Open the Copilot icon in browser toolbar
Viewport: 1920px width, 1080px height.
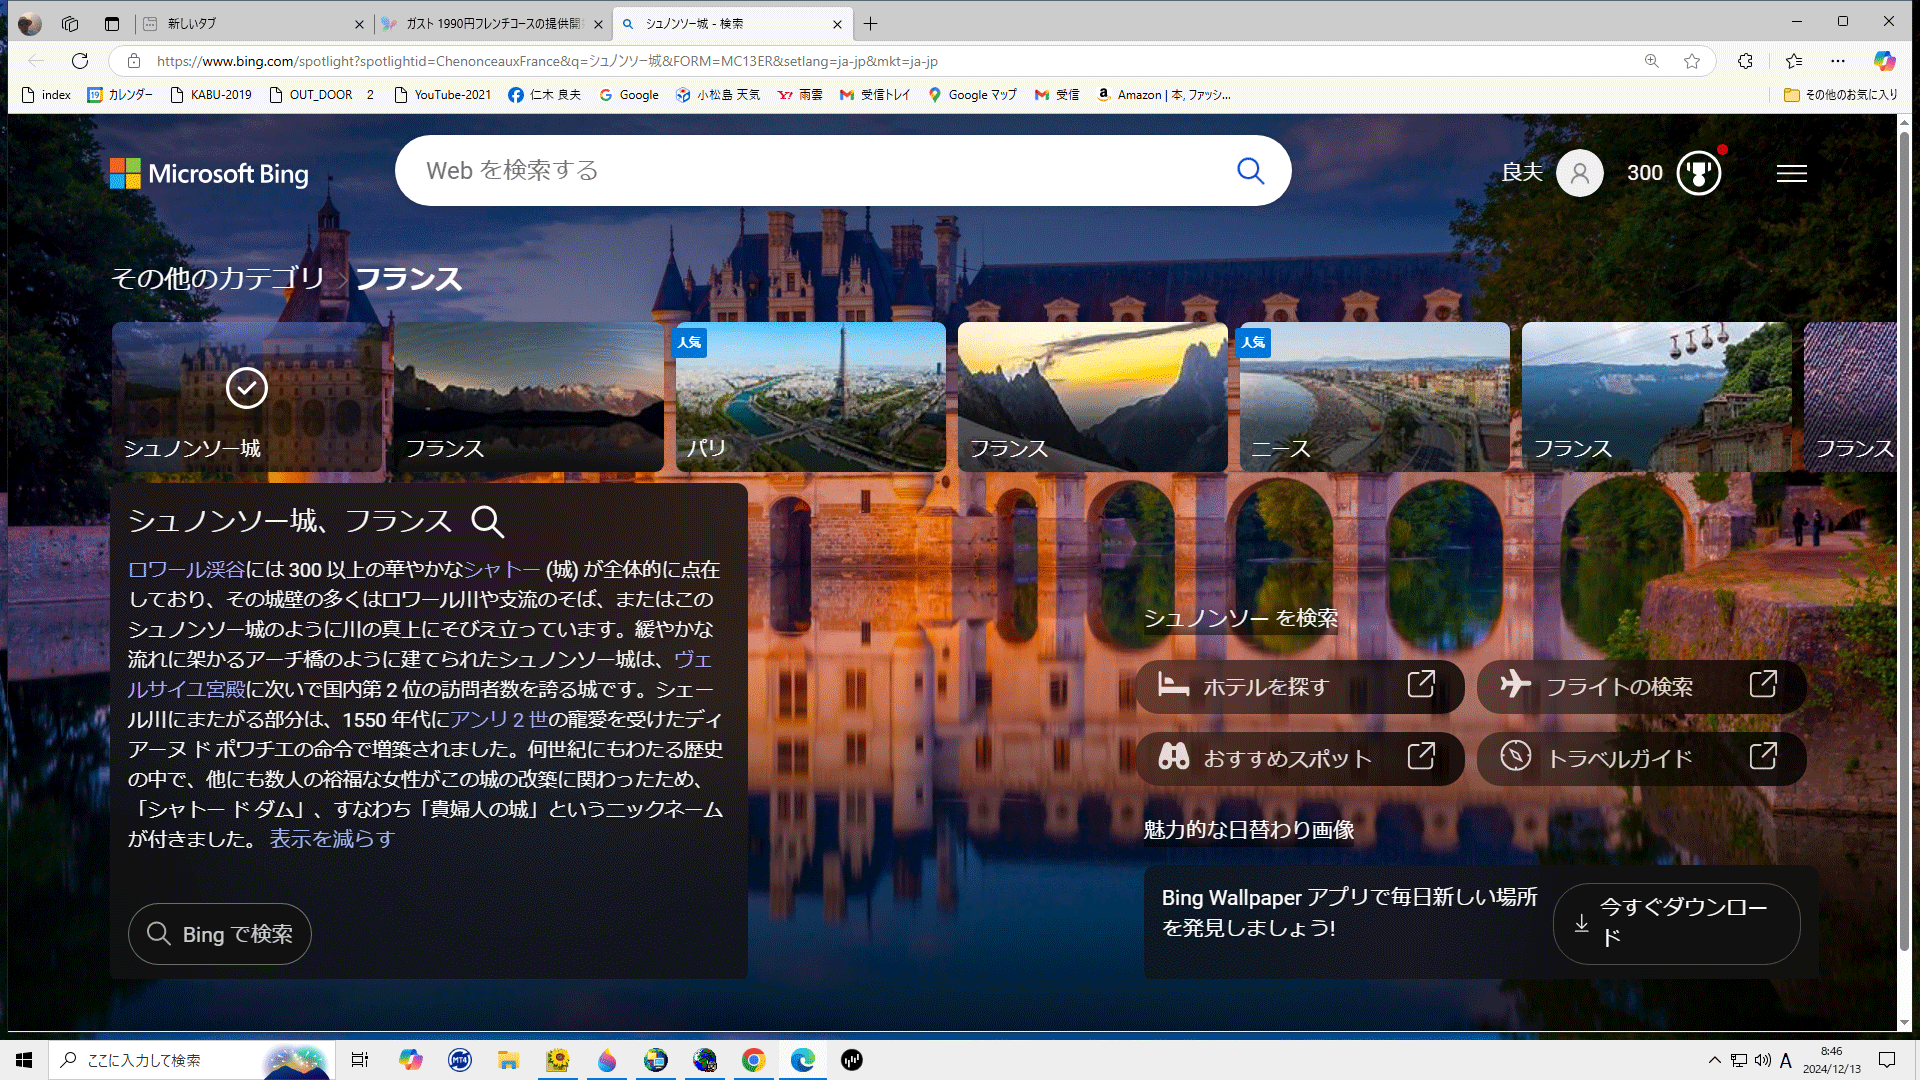[x=1885, y=61]
